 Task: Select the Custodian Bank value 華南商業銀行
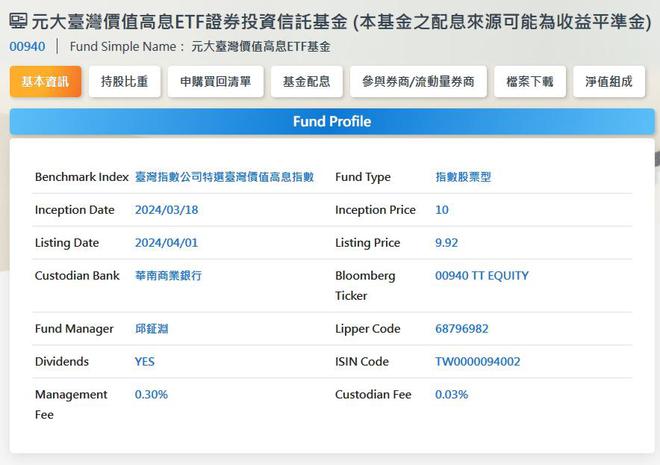(168, 276)
